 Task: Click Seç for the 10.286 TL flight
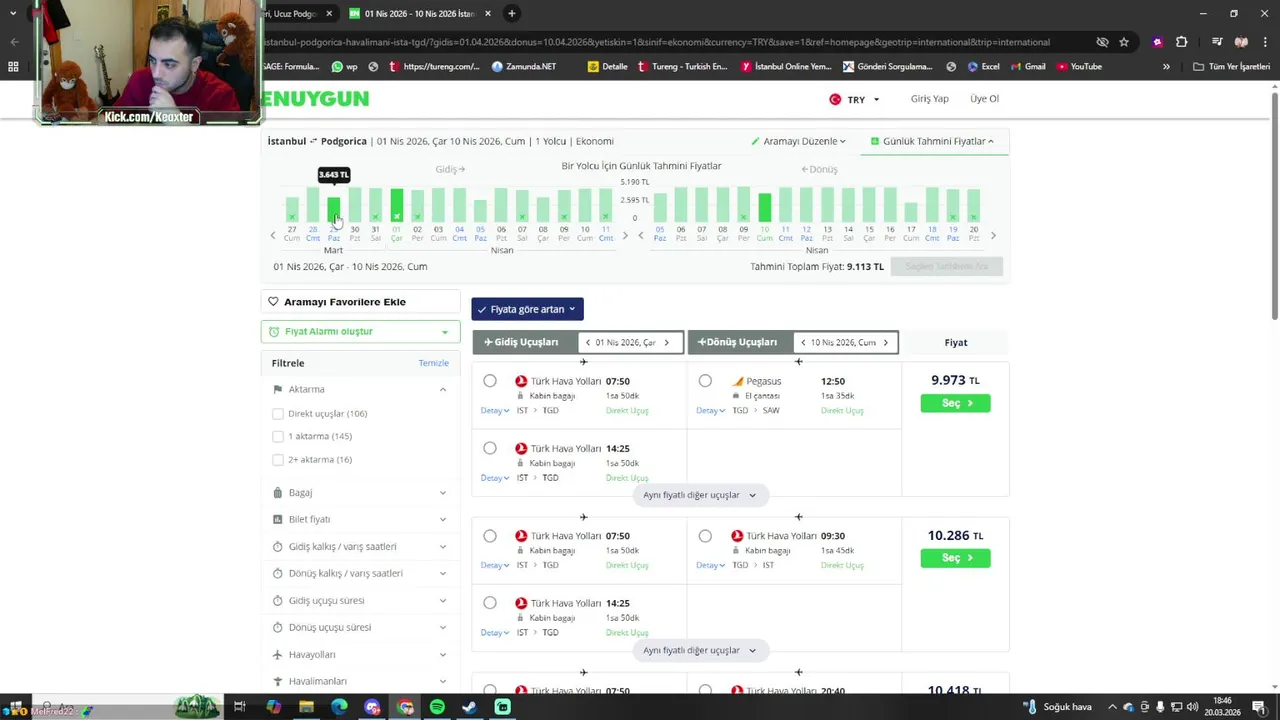click(x=955, y=558)
